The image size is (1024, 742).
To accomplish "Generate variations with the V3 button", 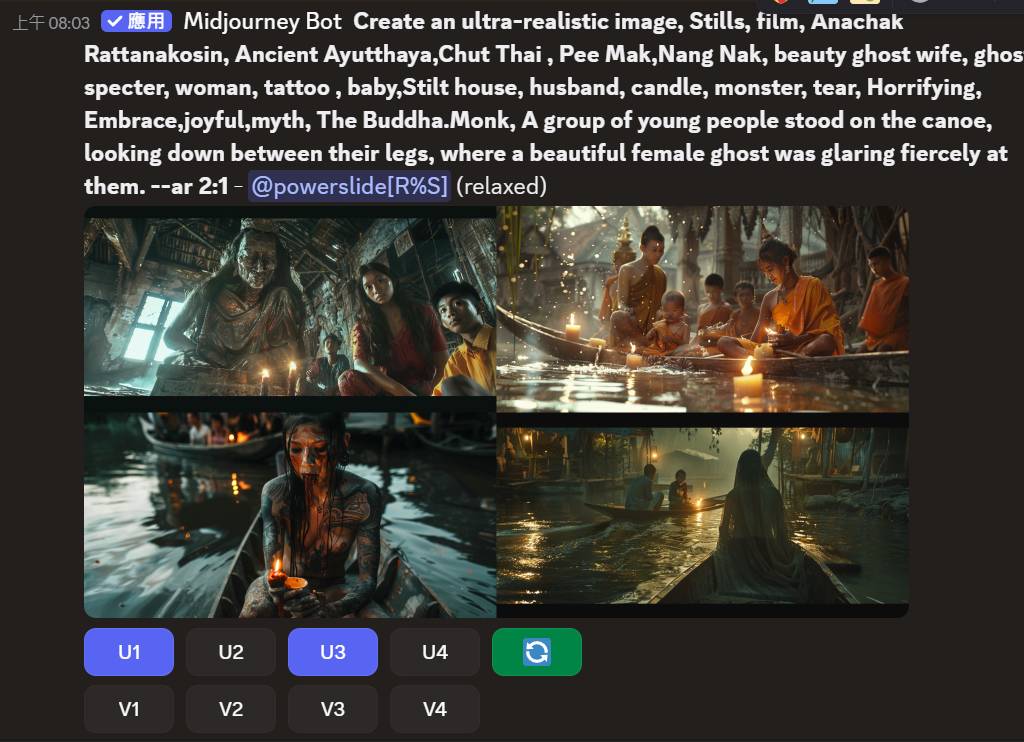I will tap(332, 709).
